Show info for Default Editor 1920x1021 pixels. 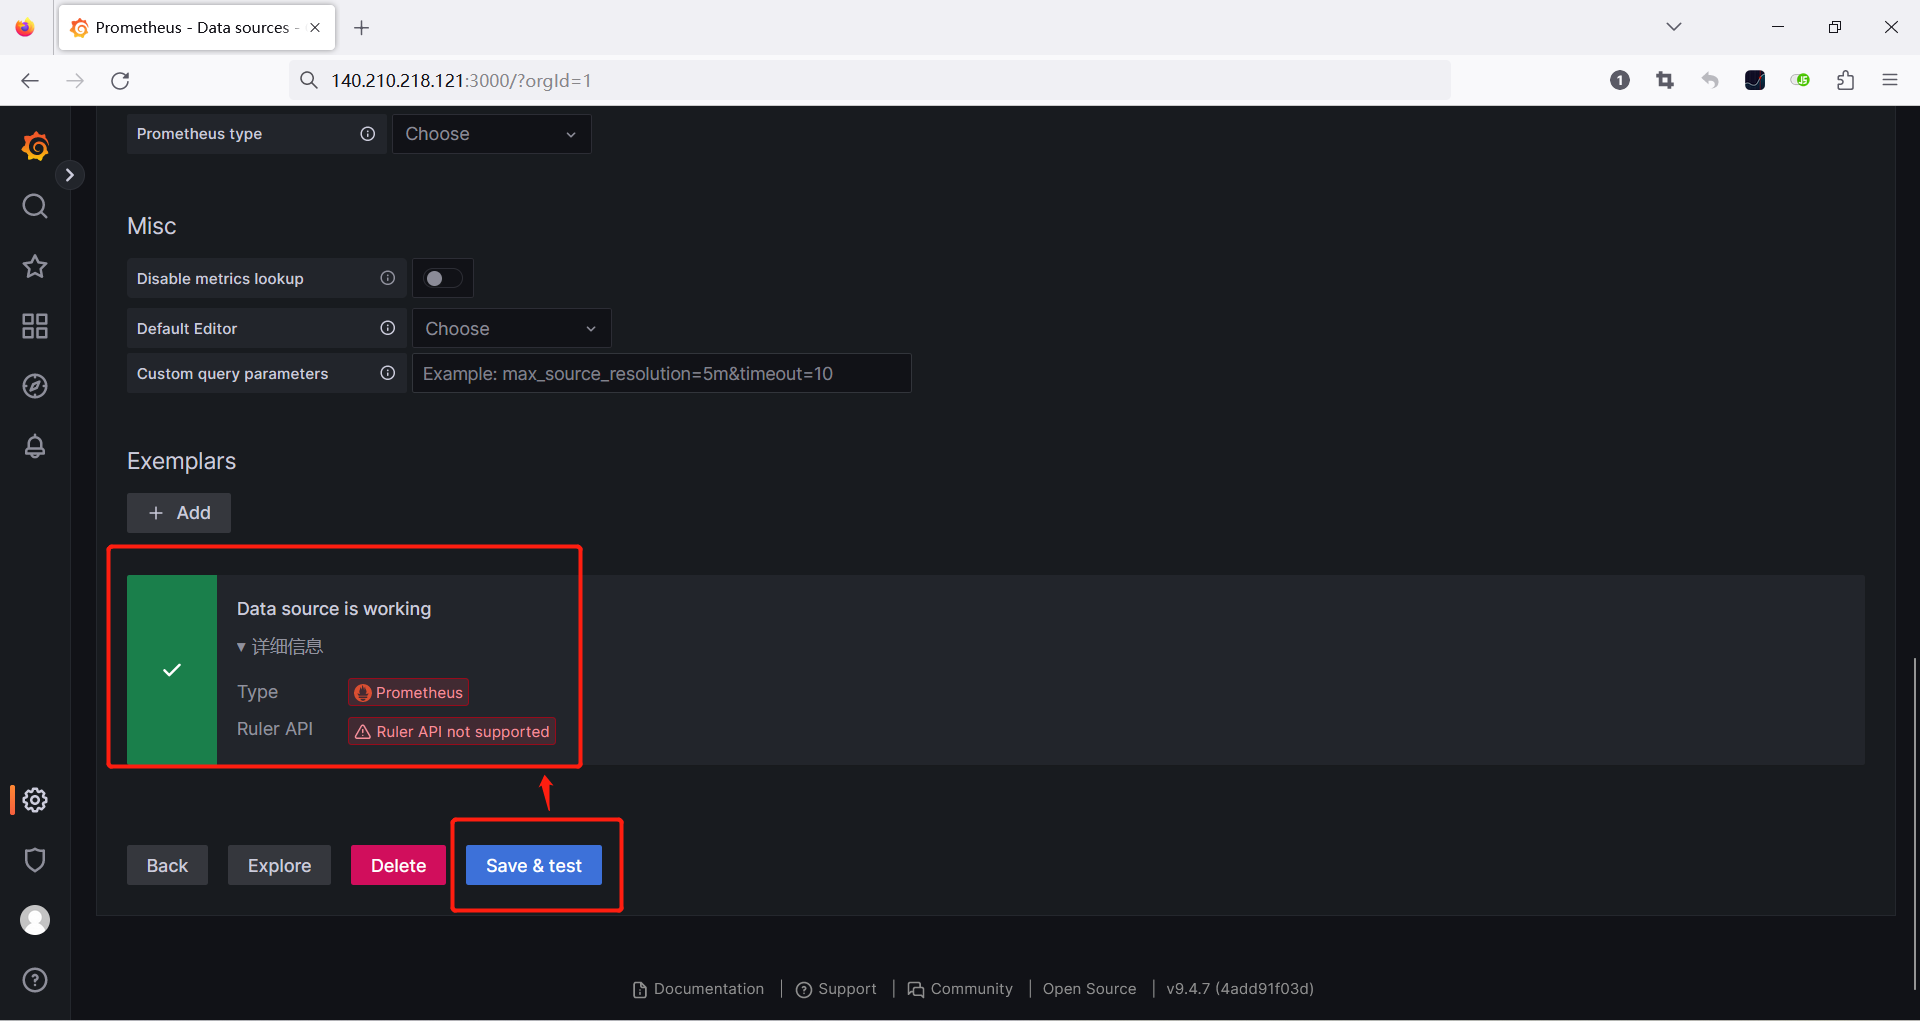pyautogui.click(x=388, y=328)
